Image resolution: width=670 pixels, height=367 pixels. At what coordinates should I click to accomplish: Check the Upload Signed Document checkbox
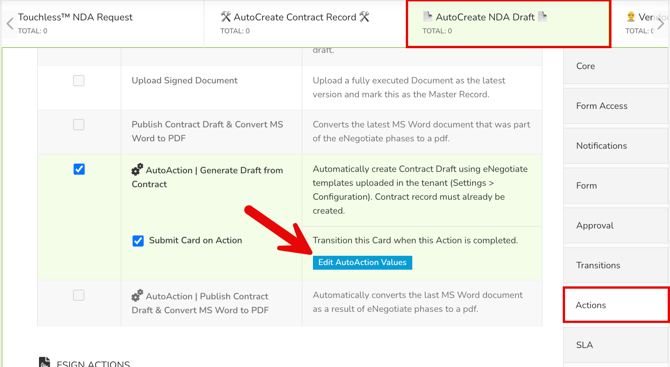pos(79,80)
